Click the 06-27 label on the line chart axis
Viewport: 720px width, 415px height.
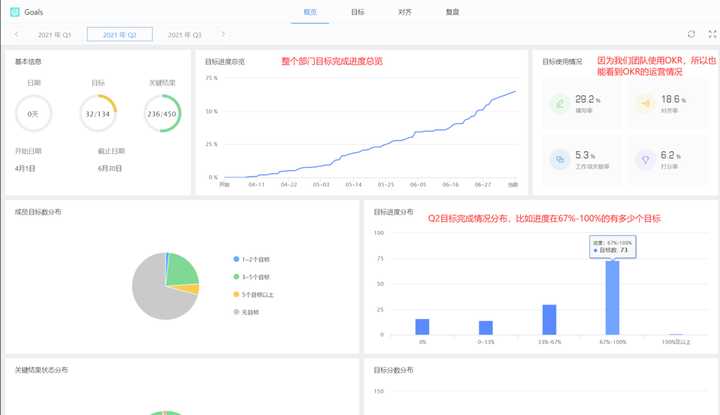click(x=483, y=185)
